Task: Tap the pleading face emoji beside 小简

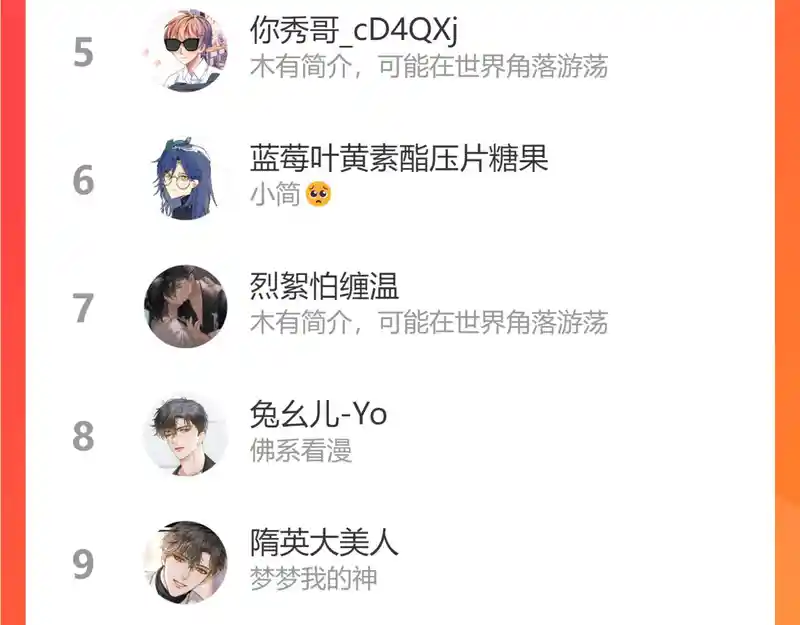Action: [318, 195]
